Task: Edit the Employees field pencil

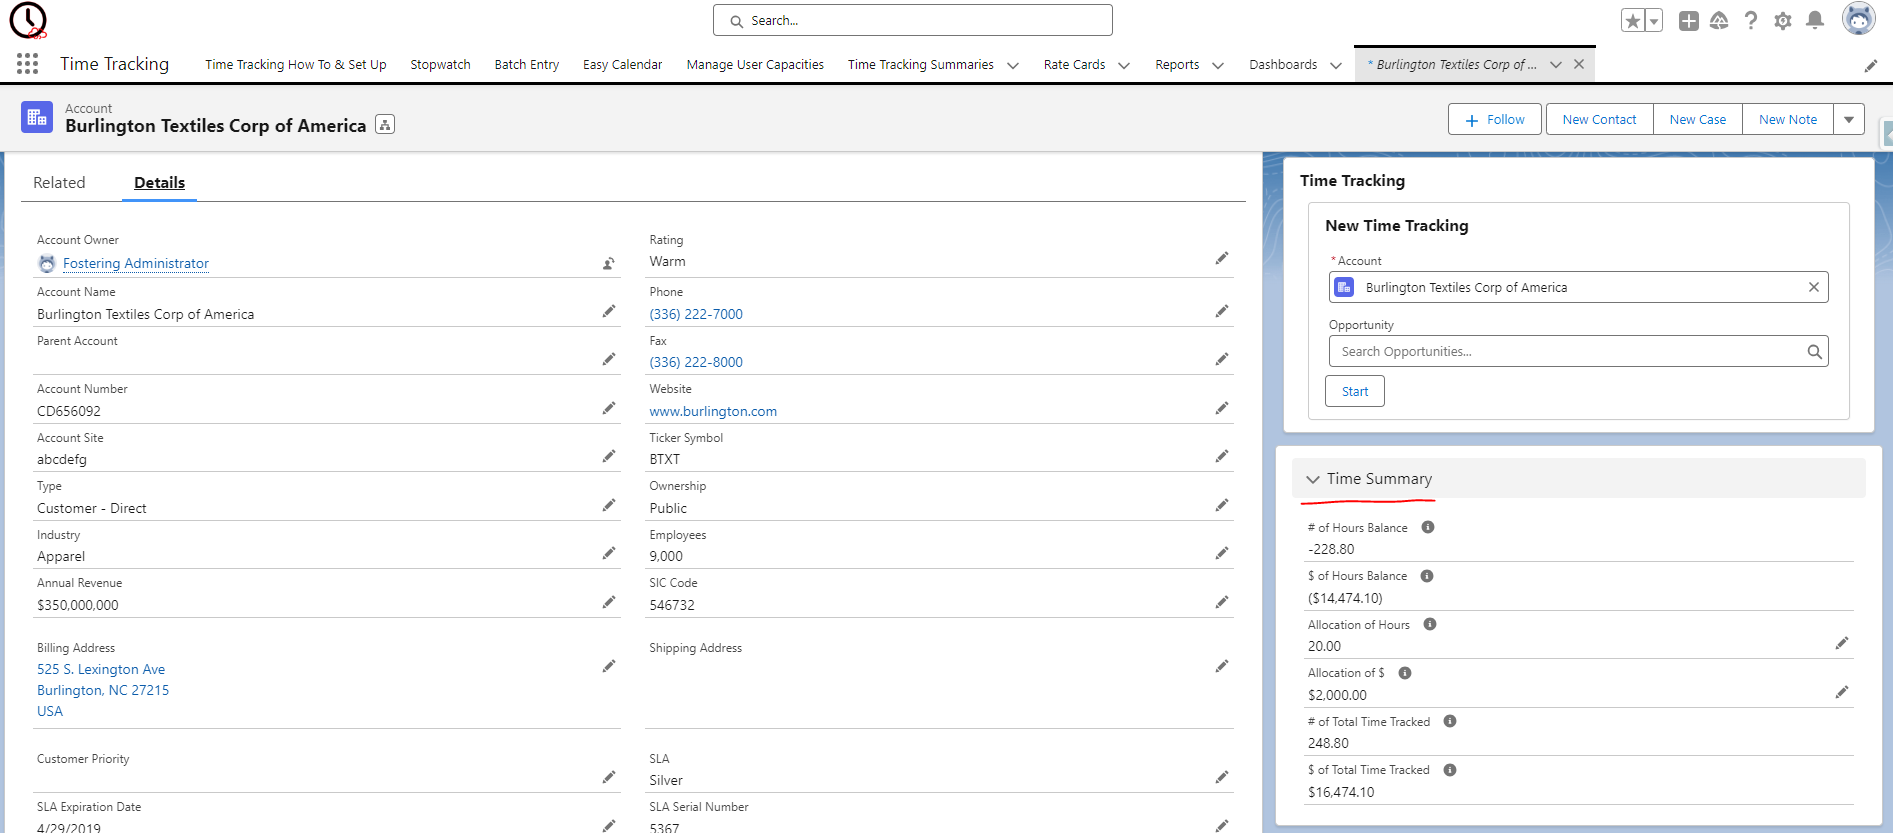Action: [1221, 553]
